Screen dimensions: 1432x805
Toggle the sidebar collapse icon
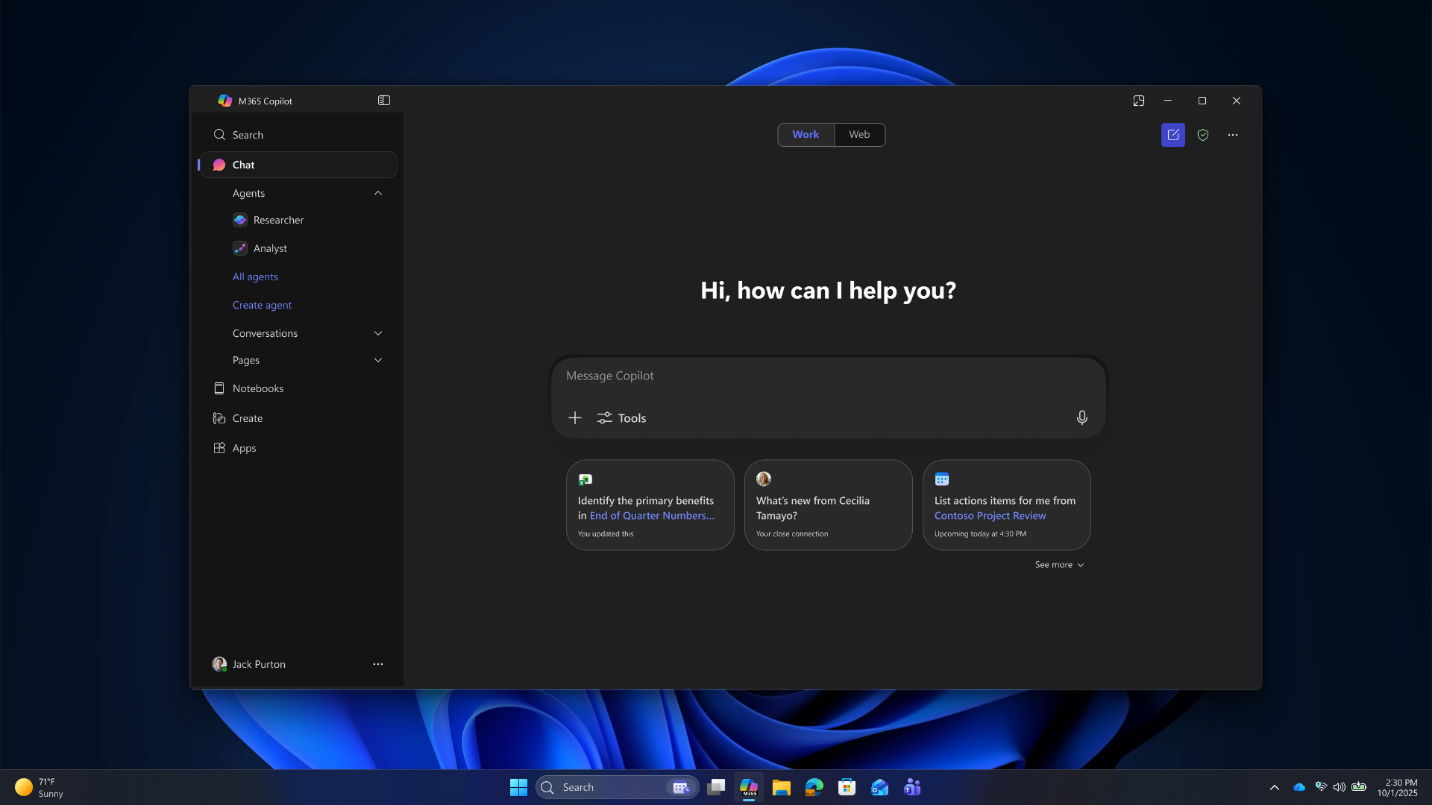pyautogui.click(x=384, y=100)
